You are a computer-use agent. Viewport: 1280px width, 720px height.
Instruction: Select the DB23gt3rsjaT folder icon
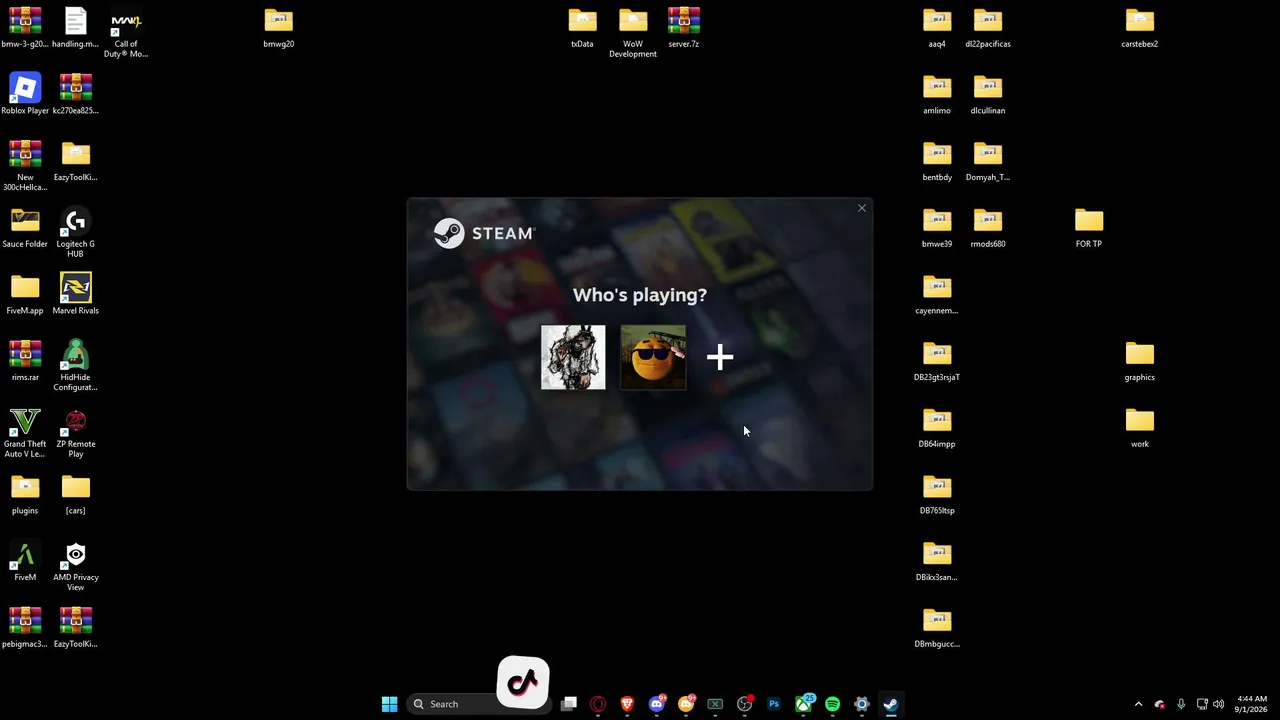click(x=937, y=361)
